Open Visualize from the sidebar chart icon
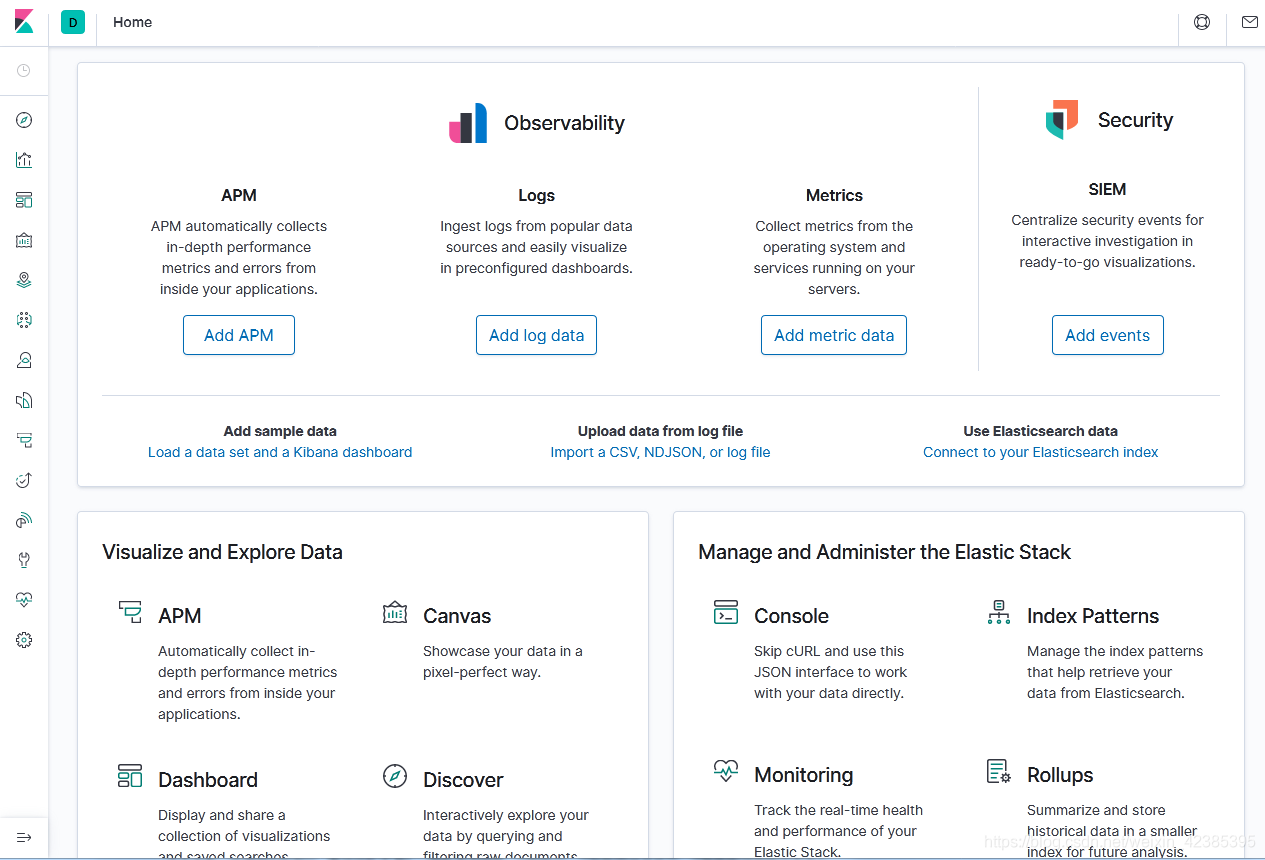The height and width of the screenshot is (860, 1265). [24, 160]
